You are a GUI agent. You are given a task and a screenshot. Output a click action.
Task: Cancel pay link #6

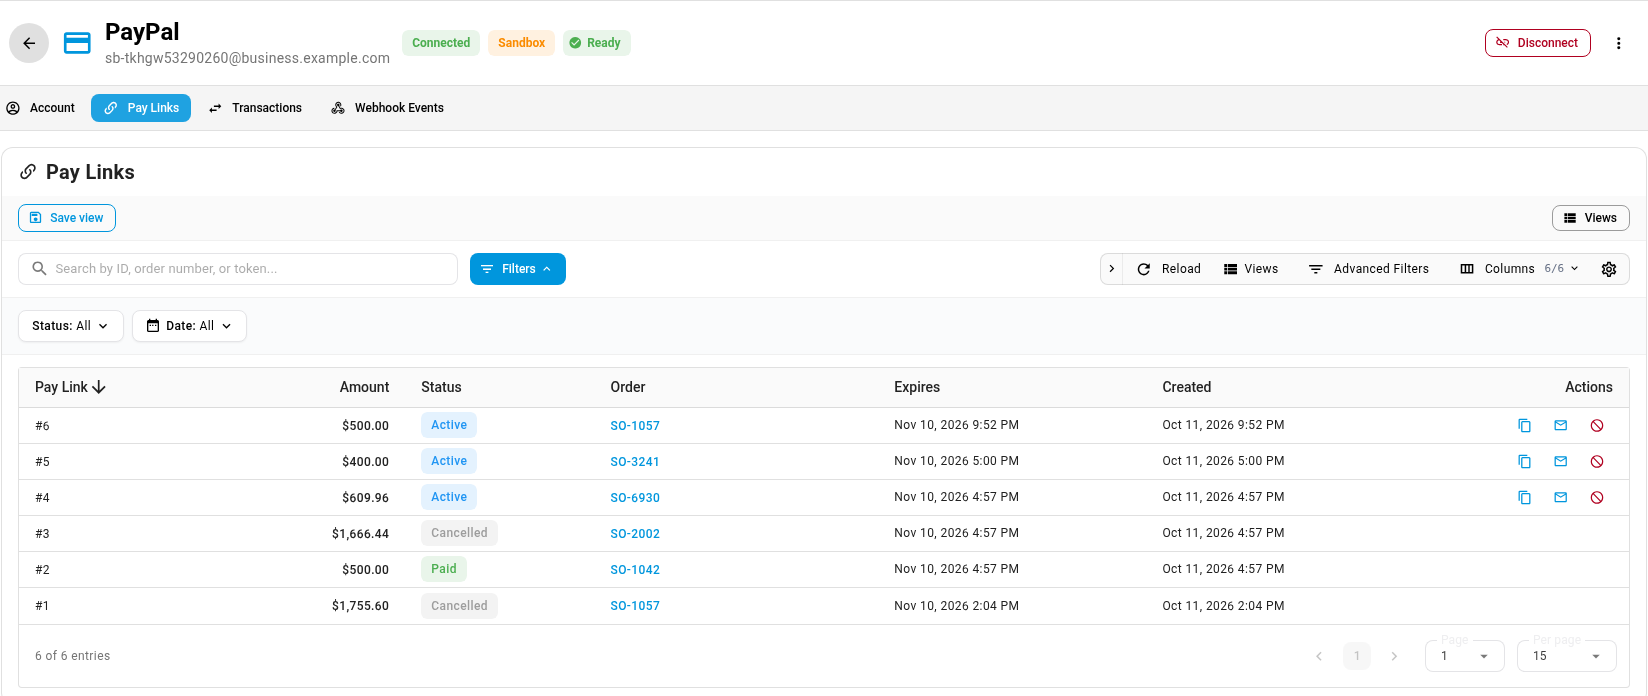pos(1597,426)
